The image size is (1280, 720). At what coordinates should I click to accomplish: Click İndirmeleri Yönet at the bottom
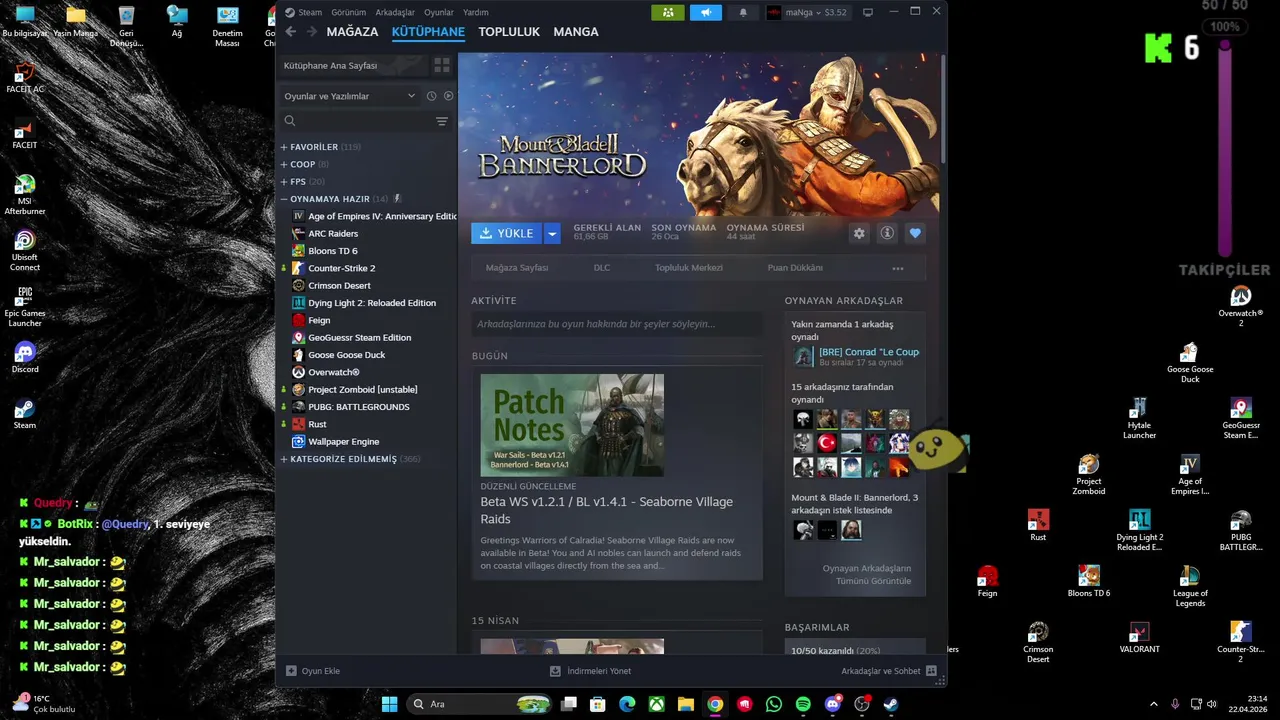tap(591, 671)
